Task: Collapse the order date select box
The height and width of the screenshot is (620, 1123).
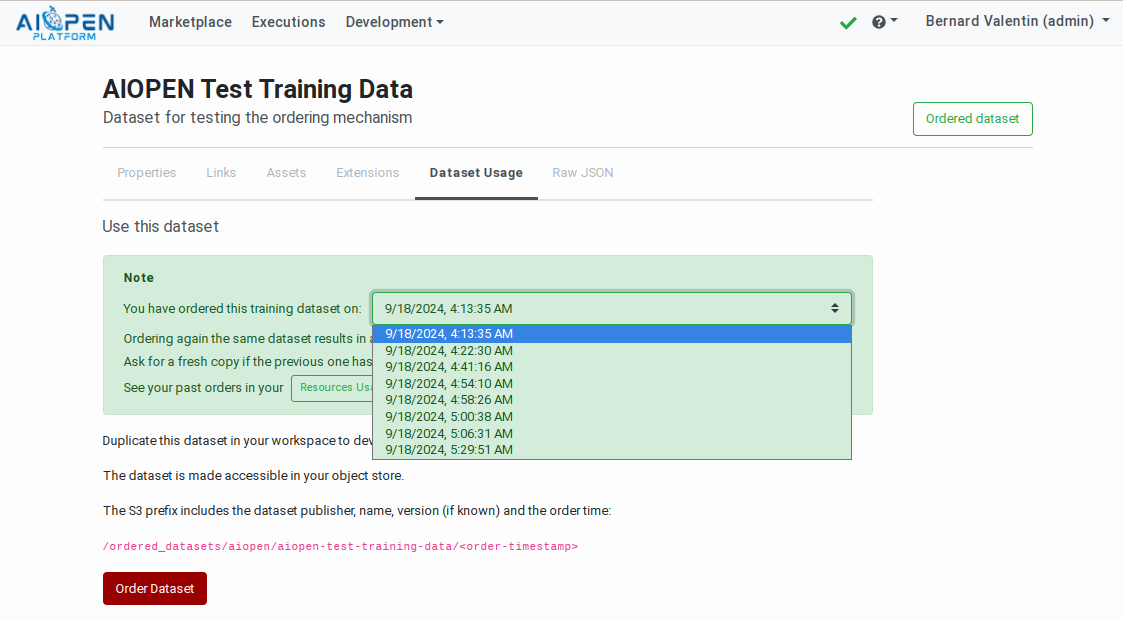Action: [x=612, y=308]
